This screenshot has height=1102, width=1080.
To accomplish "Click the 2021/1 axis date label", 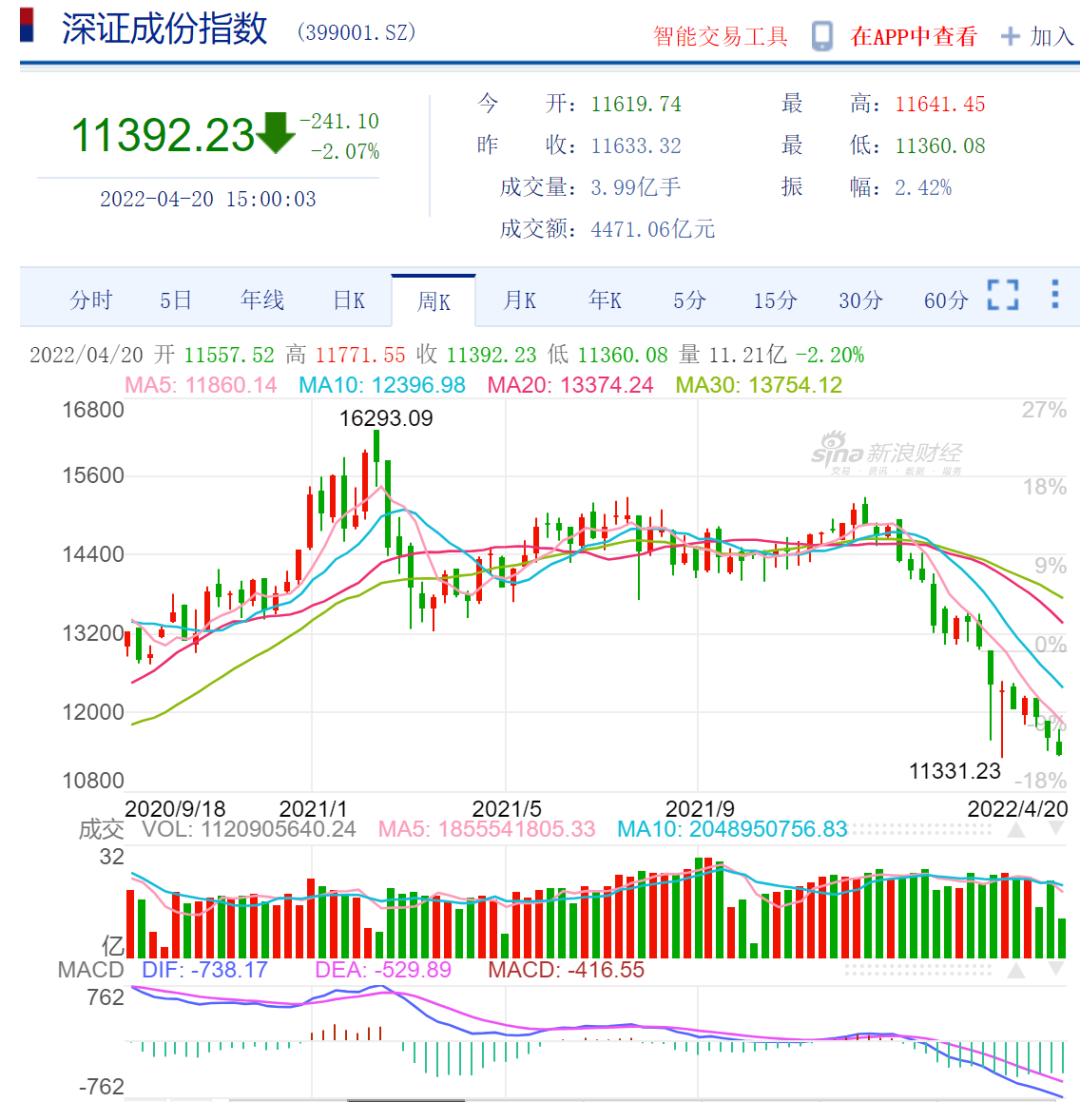I will pos(313,808).
